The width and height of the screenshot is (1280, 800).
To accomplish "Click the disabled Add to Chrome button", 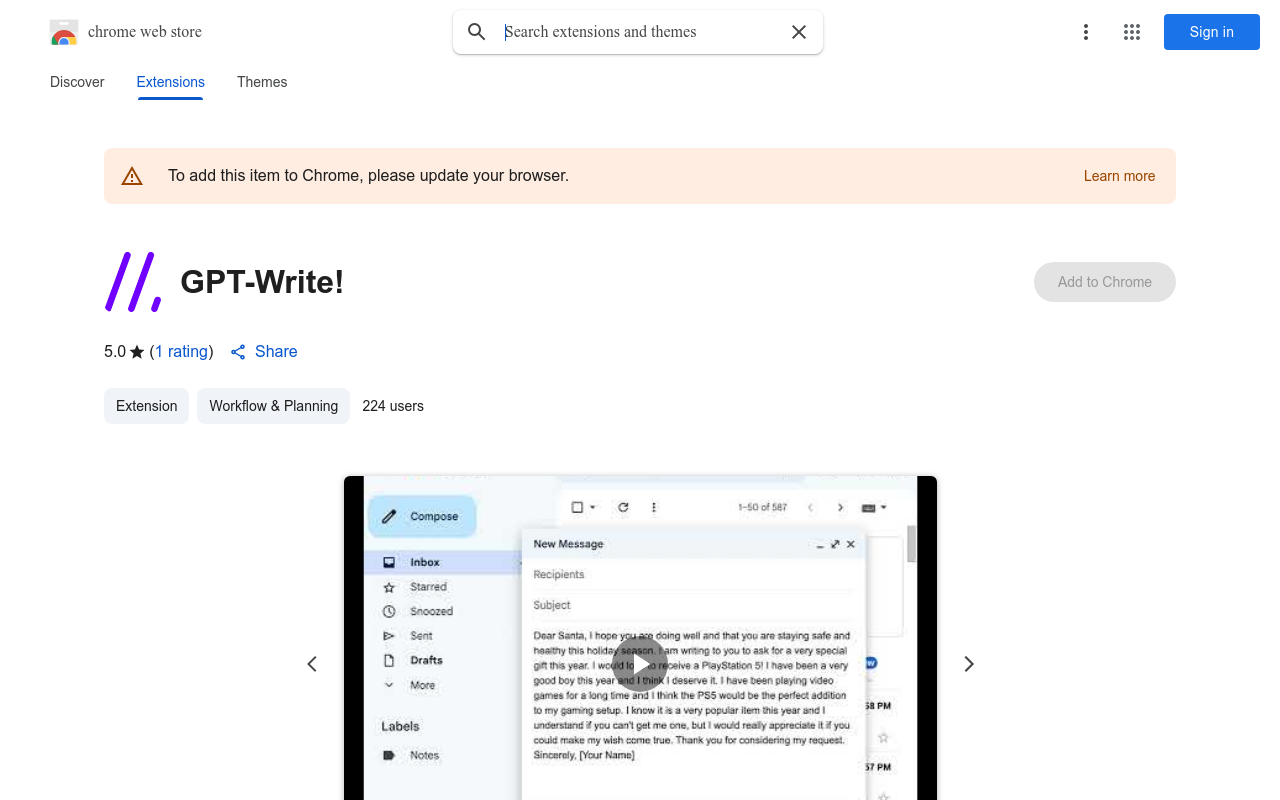I will [x=1105, y=282].
